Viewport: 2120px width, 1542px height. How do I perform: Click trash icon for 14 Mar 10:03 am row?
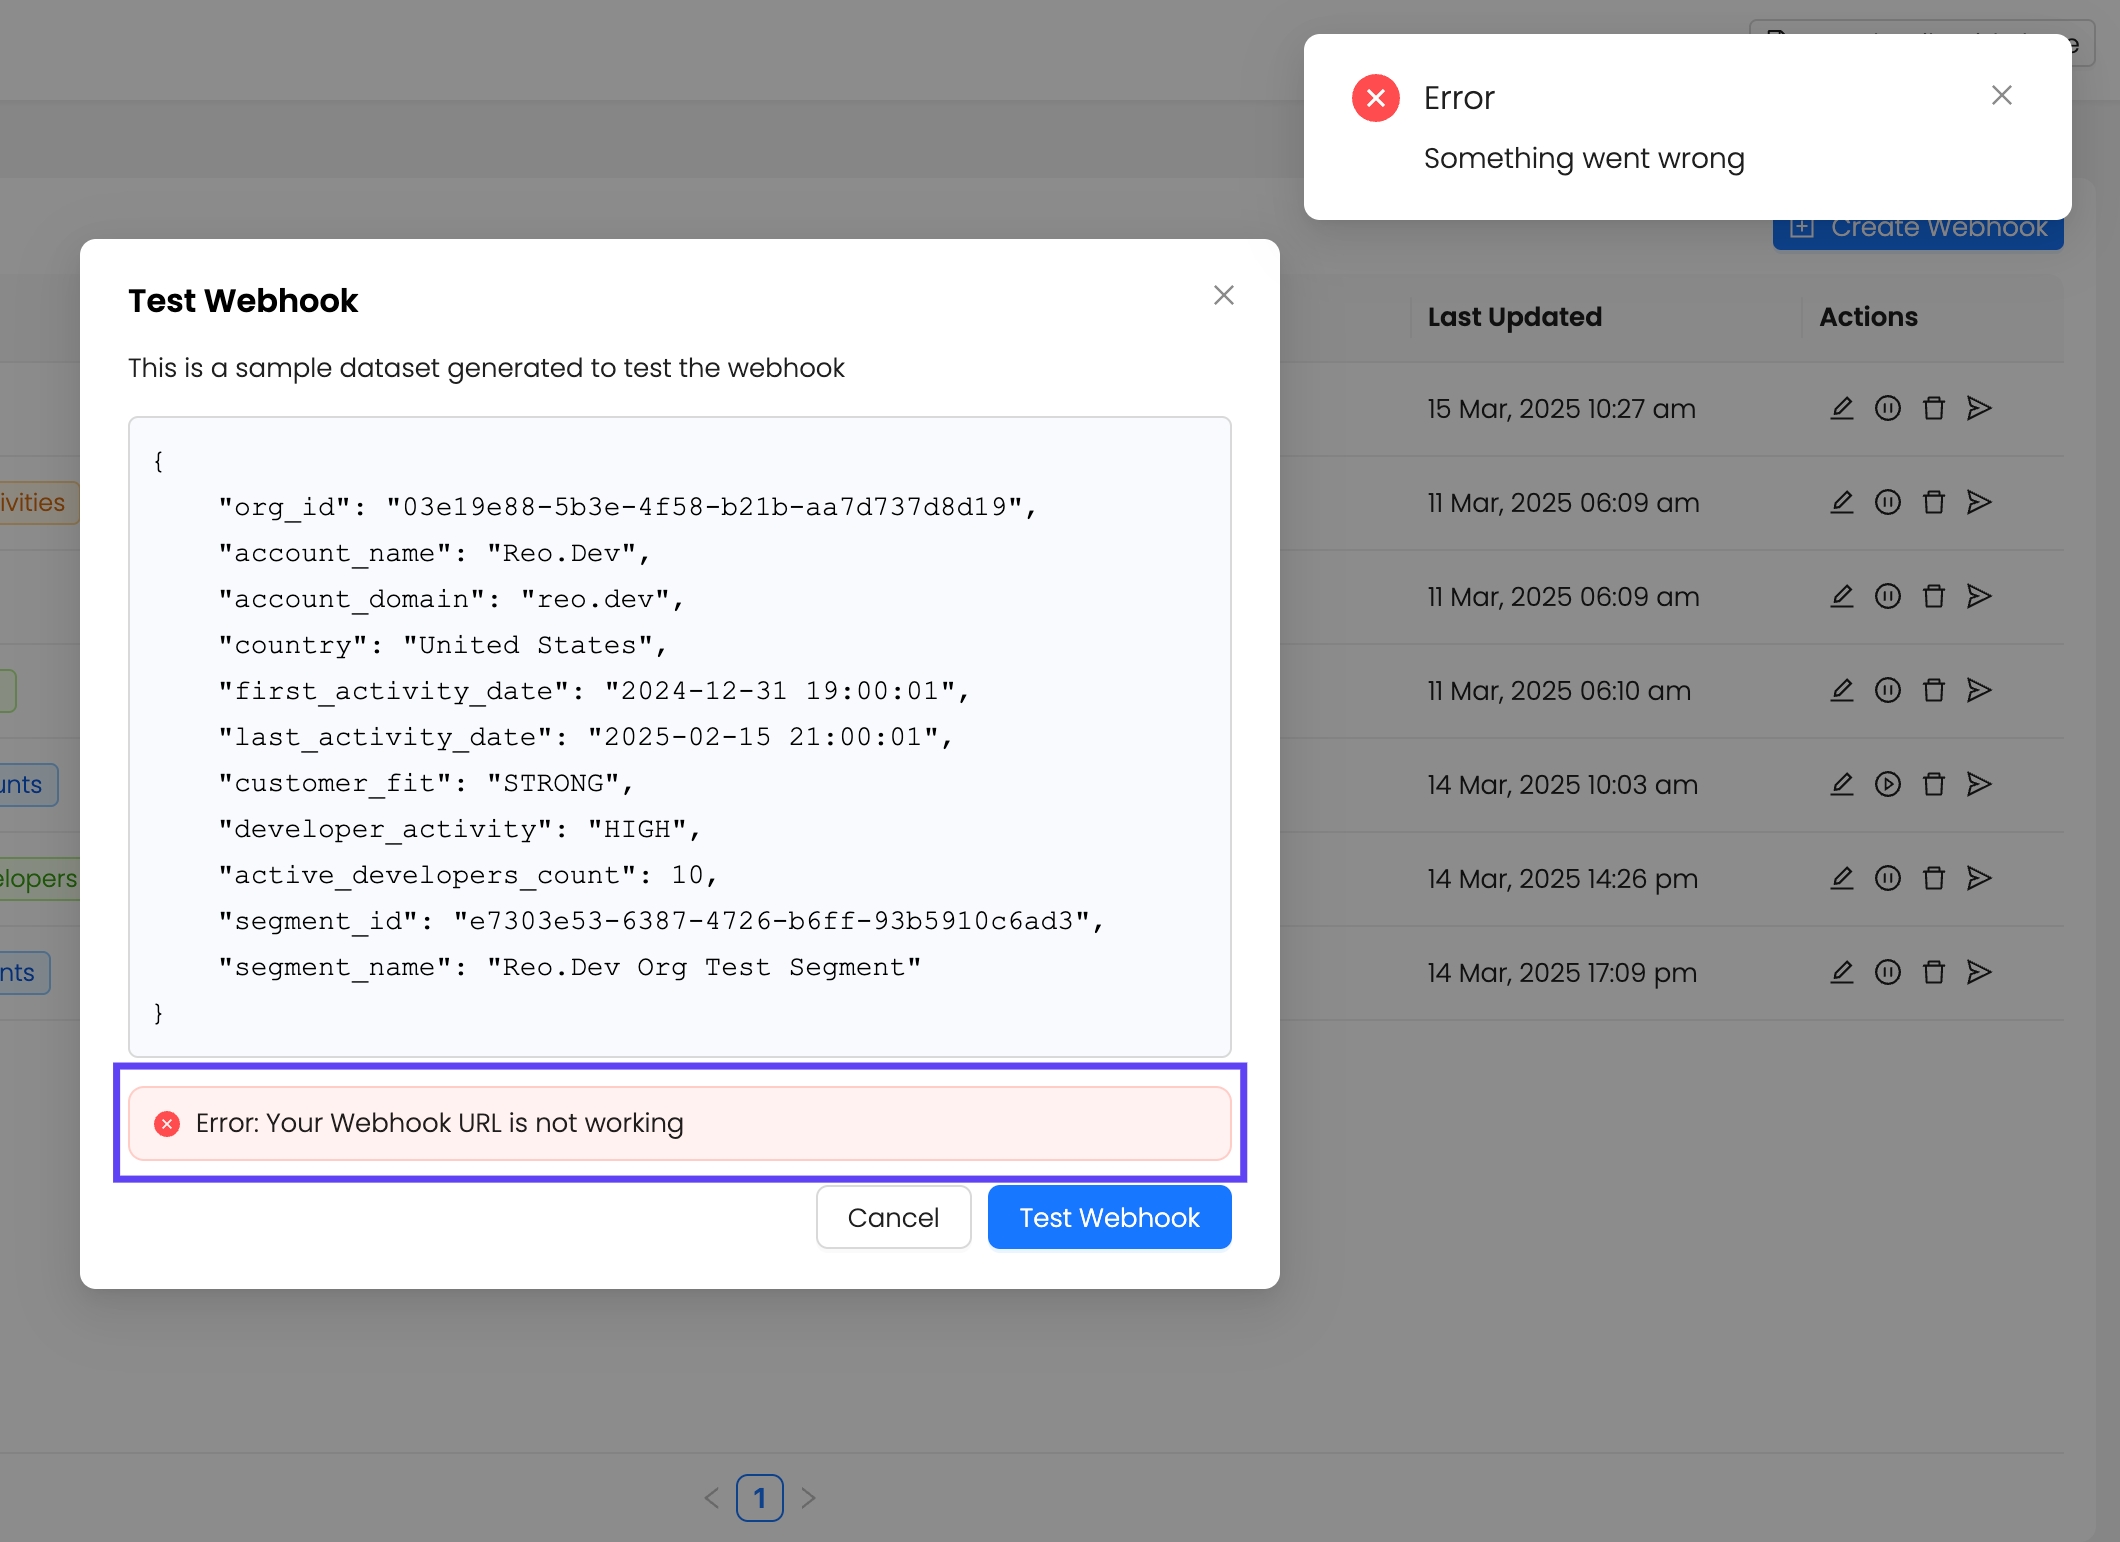tap(1933, 784)
